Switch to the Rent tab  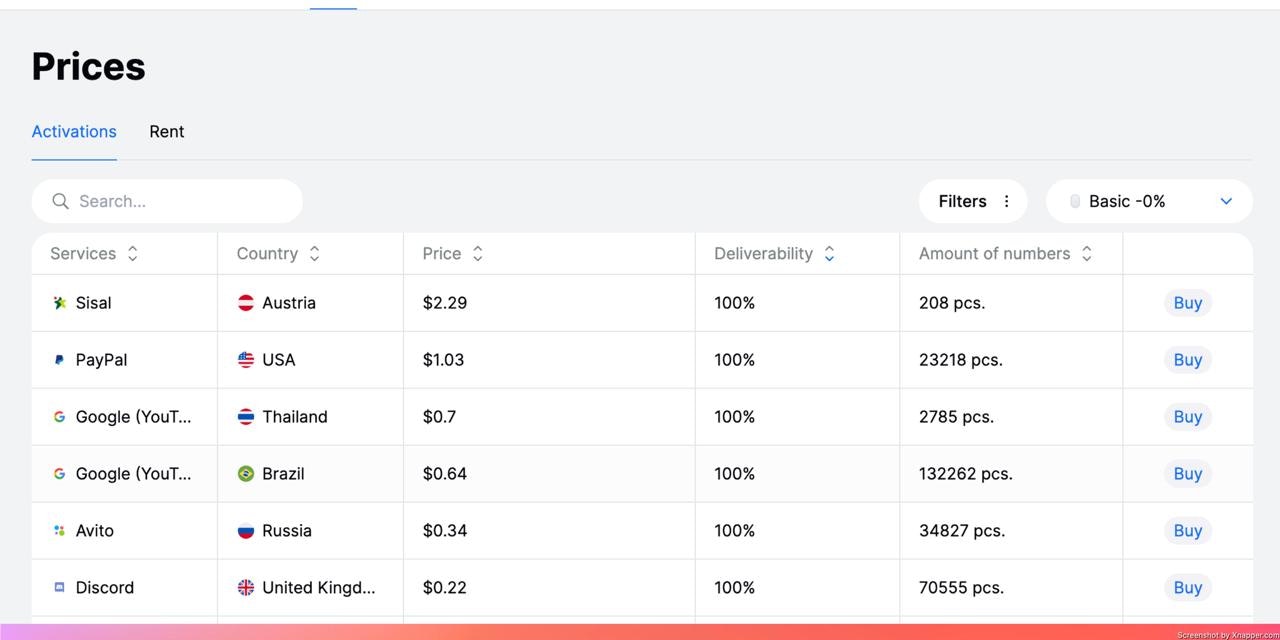[167, 132]
